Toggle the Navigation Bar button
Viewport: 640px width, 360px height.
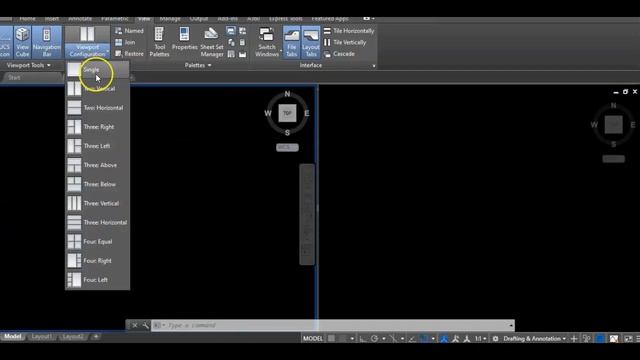coord(47,42)
